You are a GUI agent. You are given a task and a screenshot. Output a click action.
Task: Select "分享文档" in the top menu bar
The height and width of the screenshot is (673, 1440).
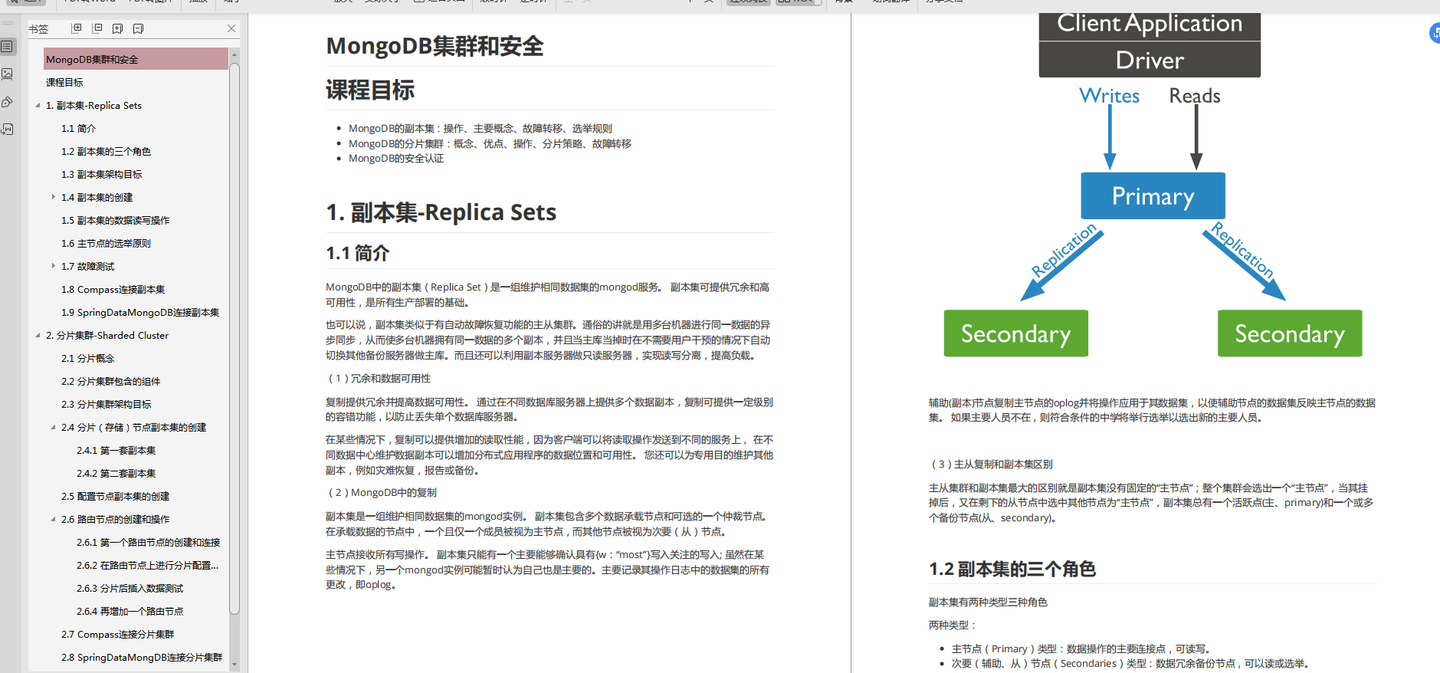pyautogui.click(x=945, y=3)
